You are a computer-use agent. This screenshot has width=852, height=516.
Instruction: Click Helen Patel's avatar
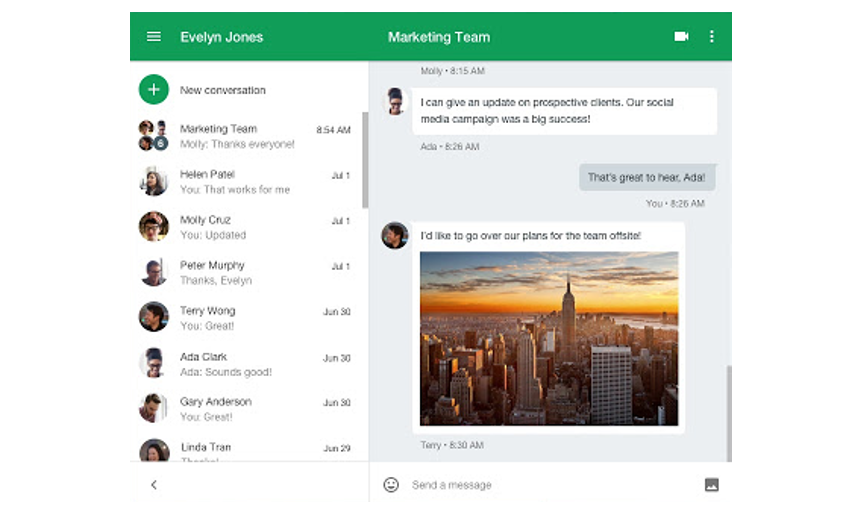[154, 181]
